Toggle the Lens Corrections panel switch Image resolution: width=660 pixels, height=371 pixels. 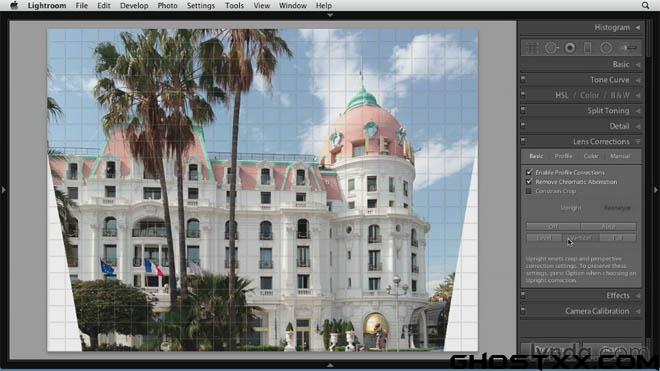(x=523, y=140)
